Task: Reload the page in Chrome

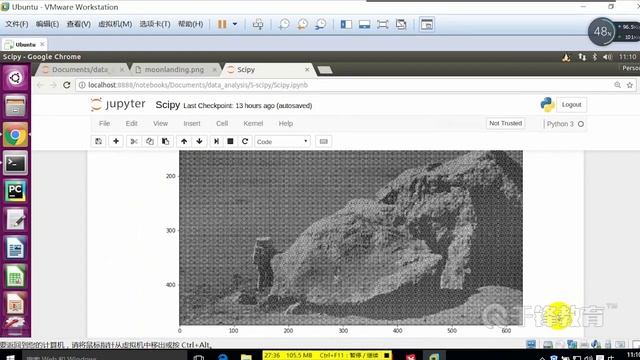Action: (x=67, y=85)
